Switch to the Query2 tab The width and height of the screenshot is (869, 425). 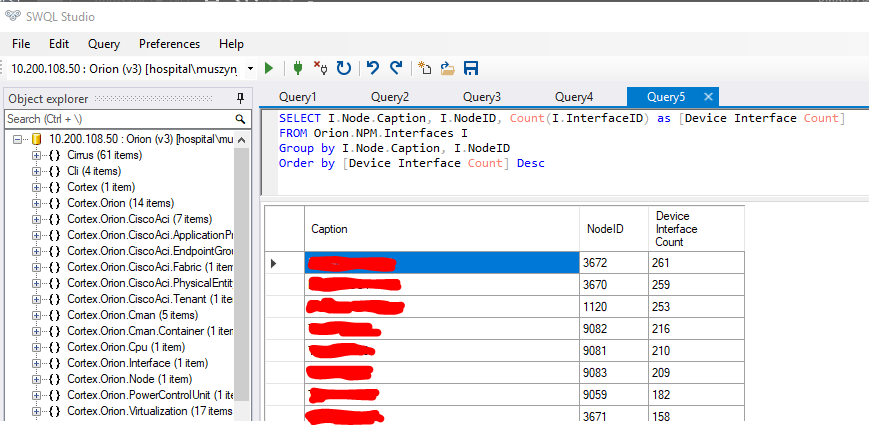coord(390,97)
